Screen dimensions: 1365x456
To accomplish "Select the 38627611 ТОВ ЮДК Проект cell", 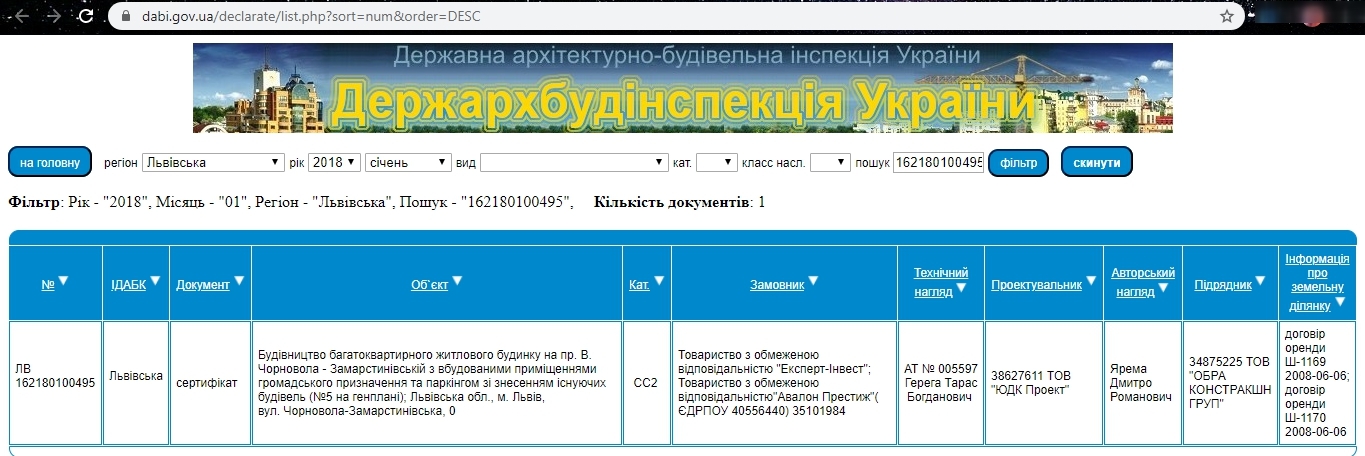I will [x=1044, y=382].
